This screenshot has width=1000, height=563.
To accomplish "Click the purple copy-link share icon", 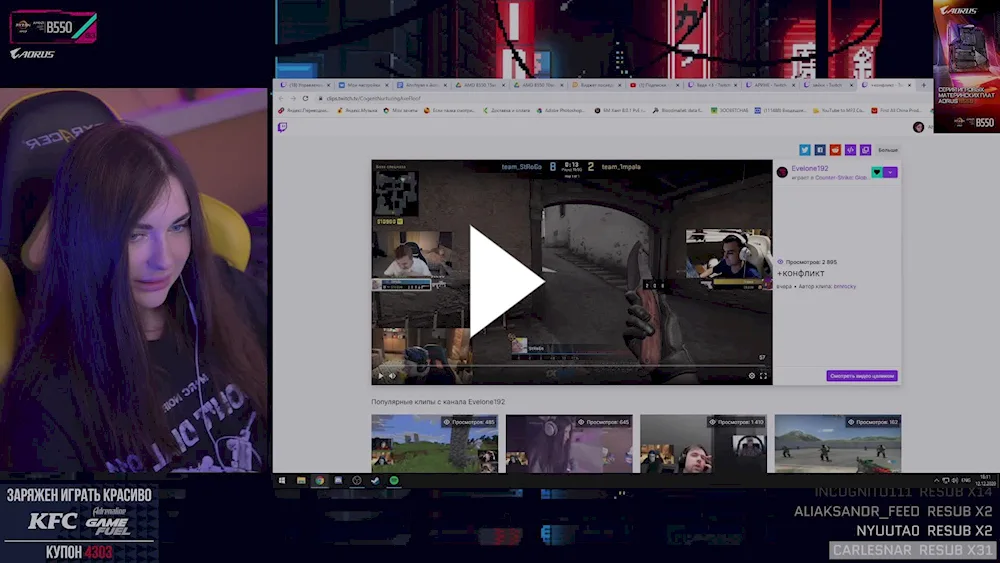I will pos(865,150).
